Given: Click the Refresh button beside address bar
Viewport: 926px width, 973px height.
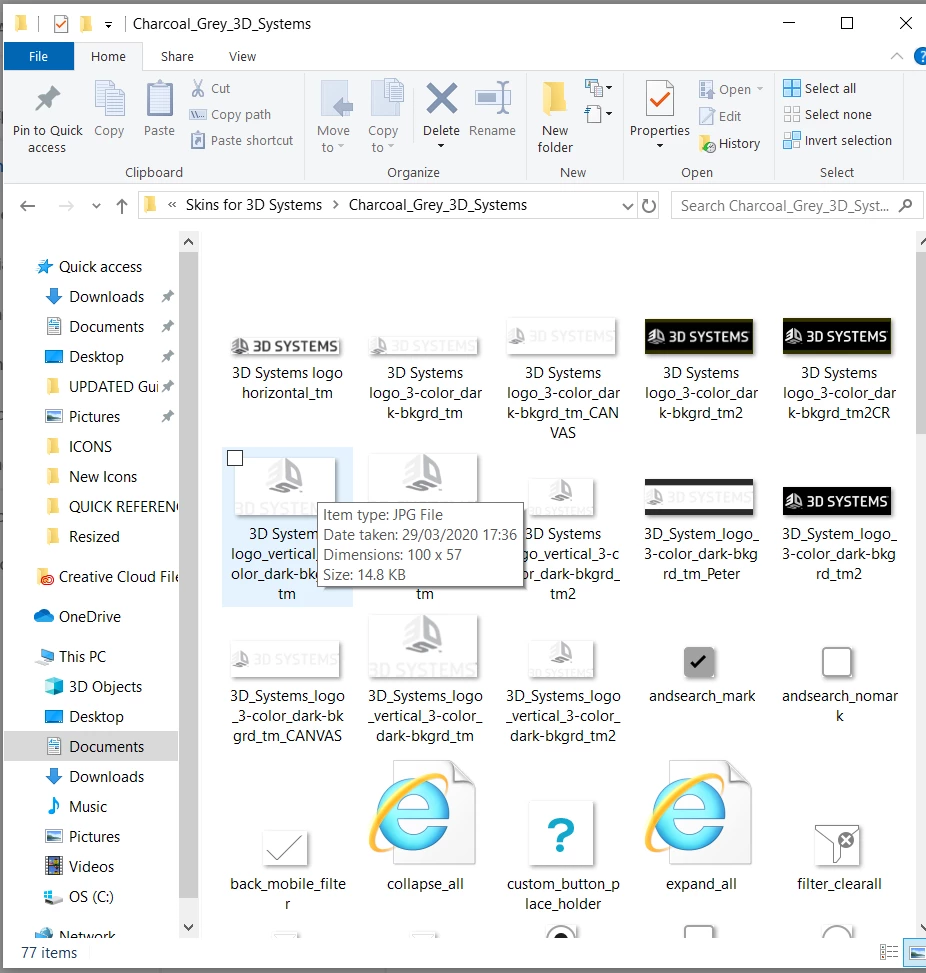Looking at the screenshot, I should [x=649, y=205].
